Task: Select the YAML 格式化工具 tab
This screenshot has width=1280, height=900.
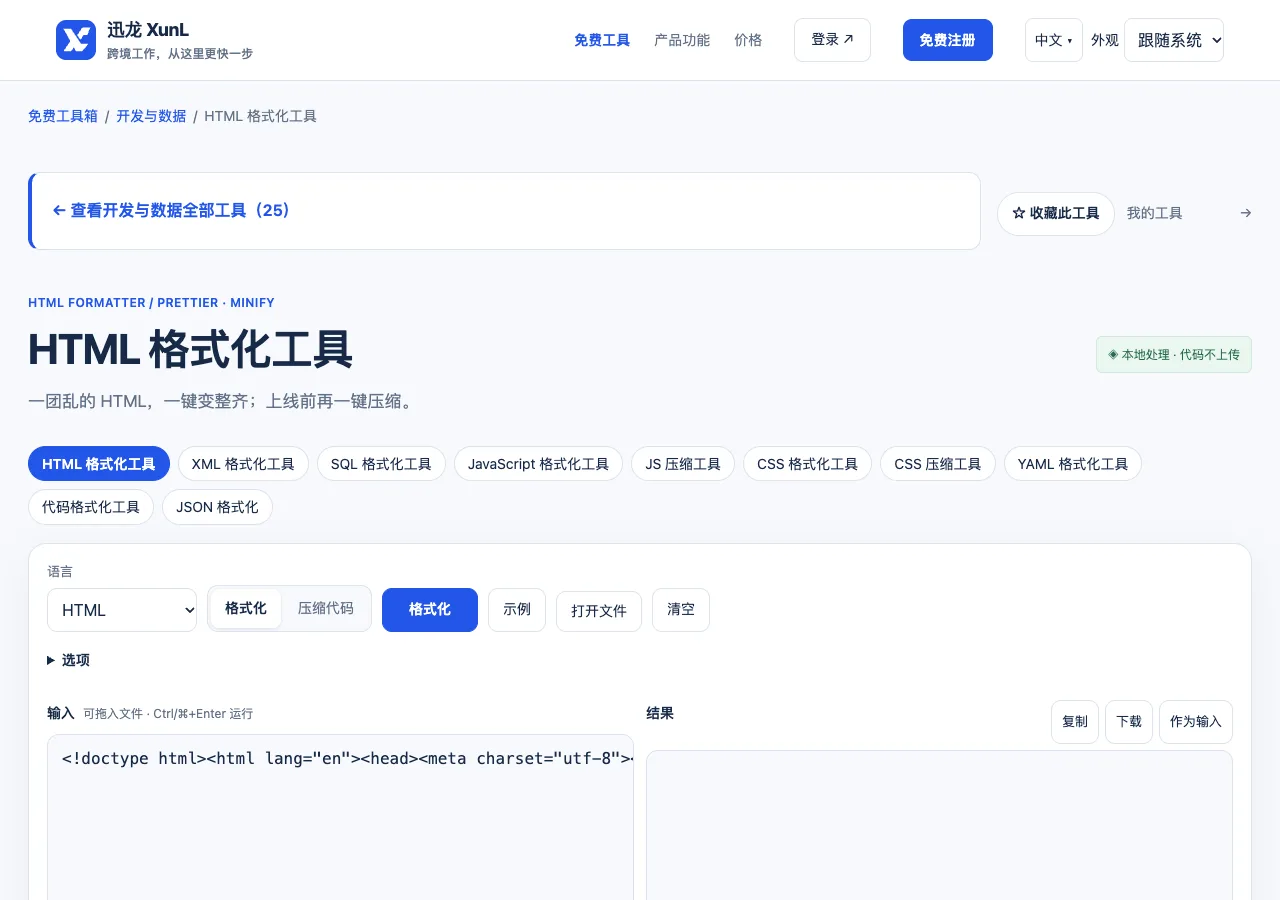Action: (1073, 464)
